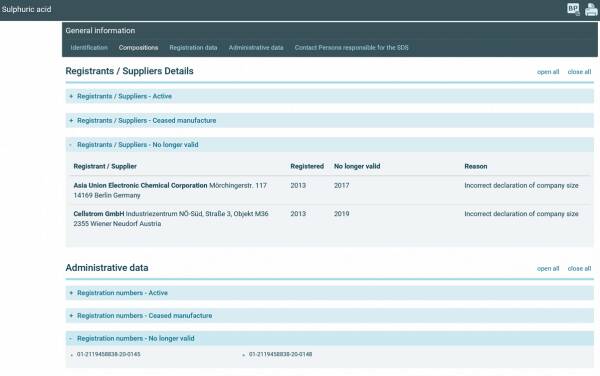Expand Registrants / Suppliers - Ceased manufacture section

[329, 120]
